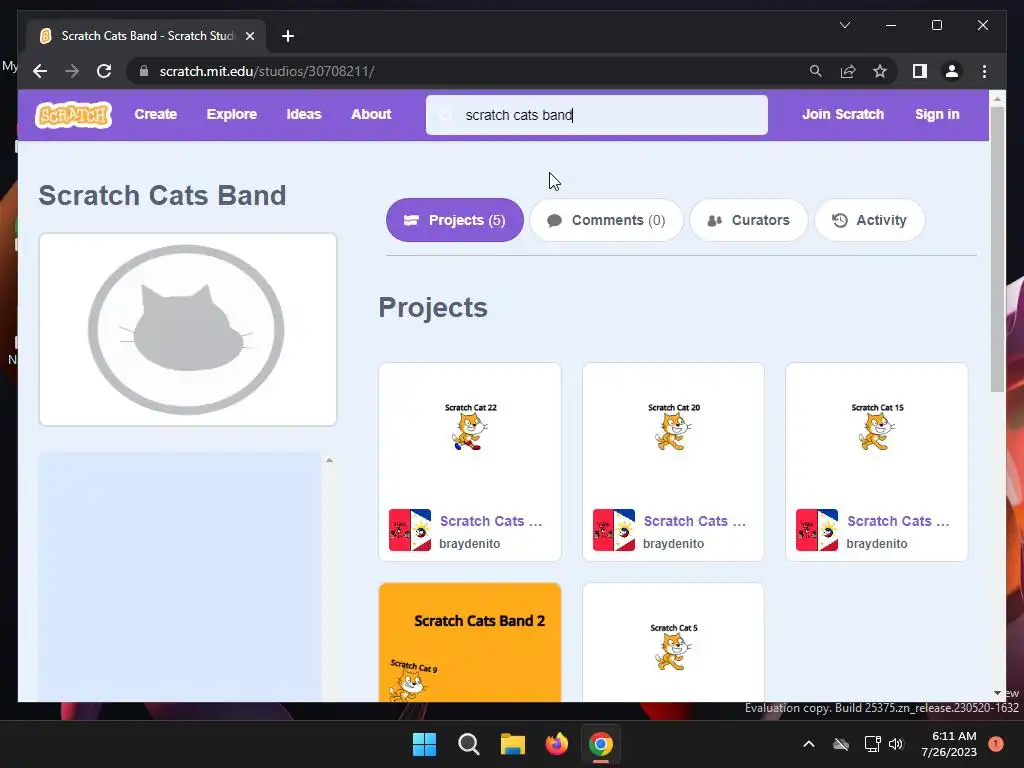Open the Scratch Cat 20 project thumbnail
Viewport: 1024px width, 768px height.
point(673,431)
